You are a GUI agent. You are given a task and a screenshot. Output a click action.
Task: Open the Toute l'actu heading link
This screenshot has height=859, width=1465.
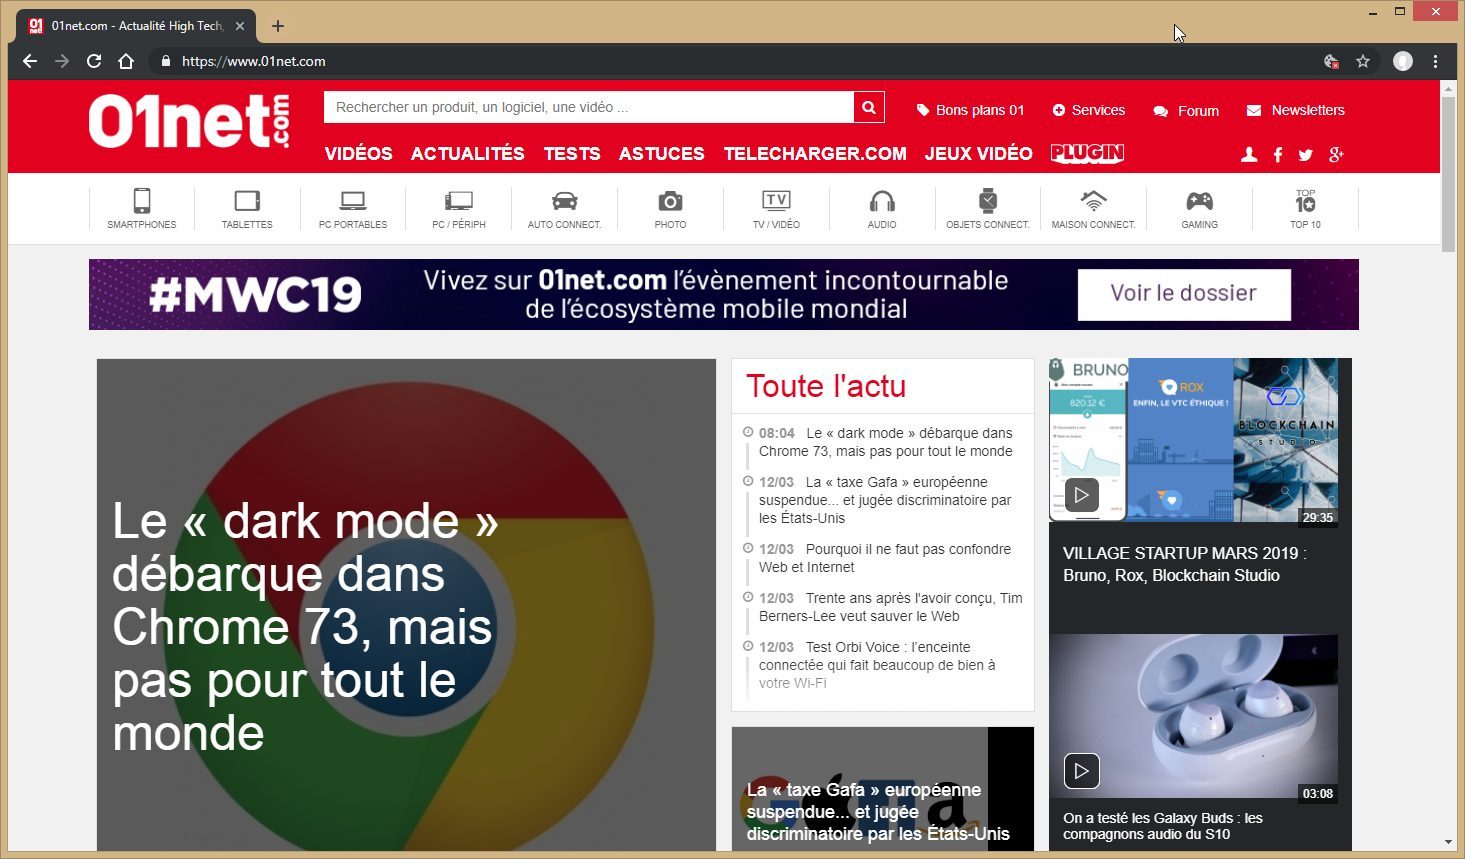click(x=826, y=386)
